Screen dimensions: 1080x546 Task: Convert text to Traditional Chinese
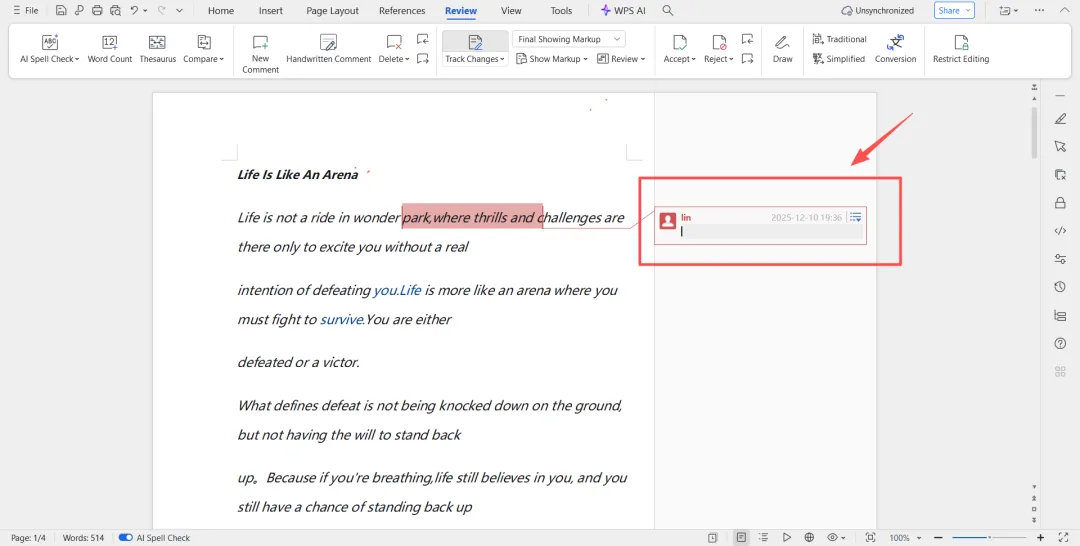pos(840,39)
